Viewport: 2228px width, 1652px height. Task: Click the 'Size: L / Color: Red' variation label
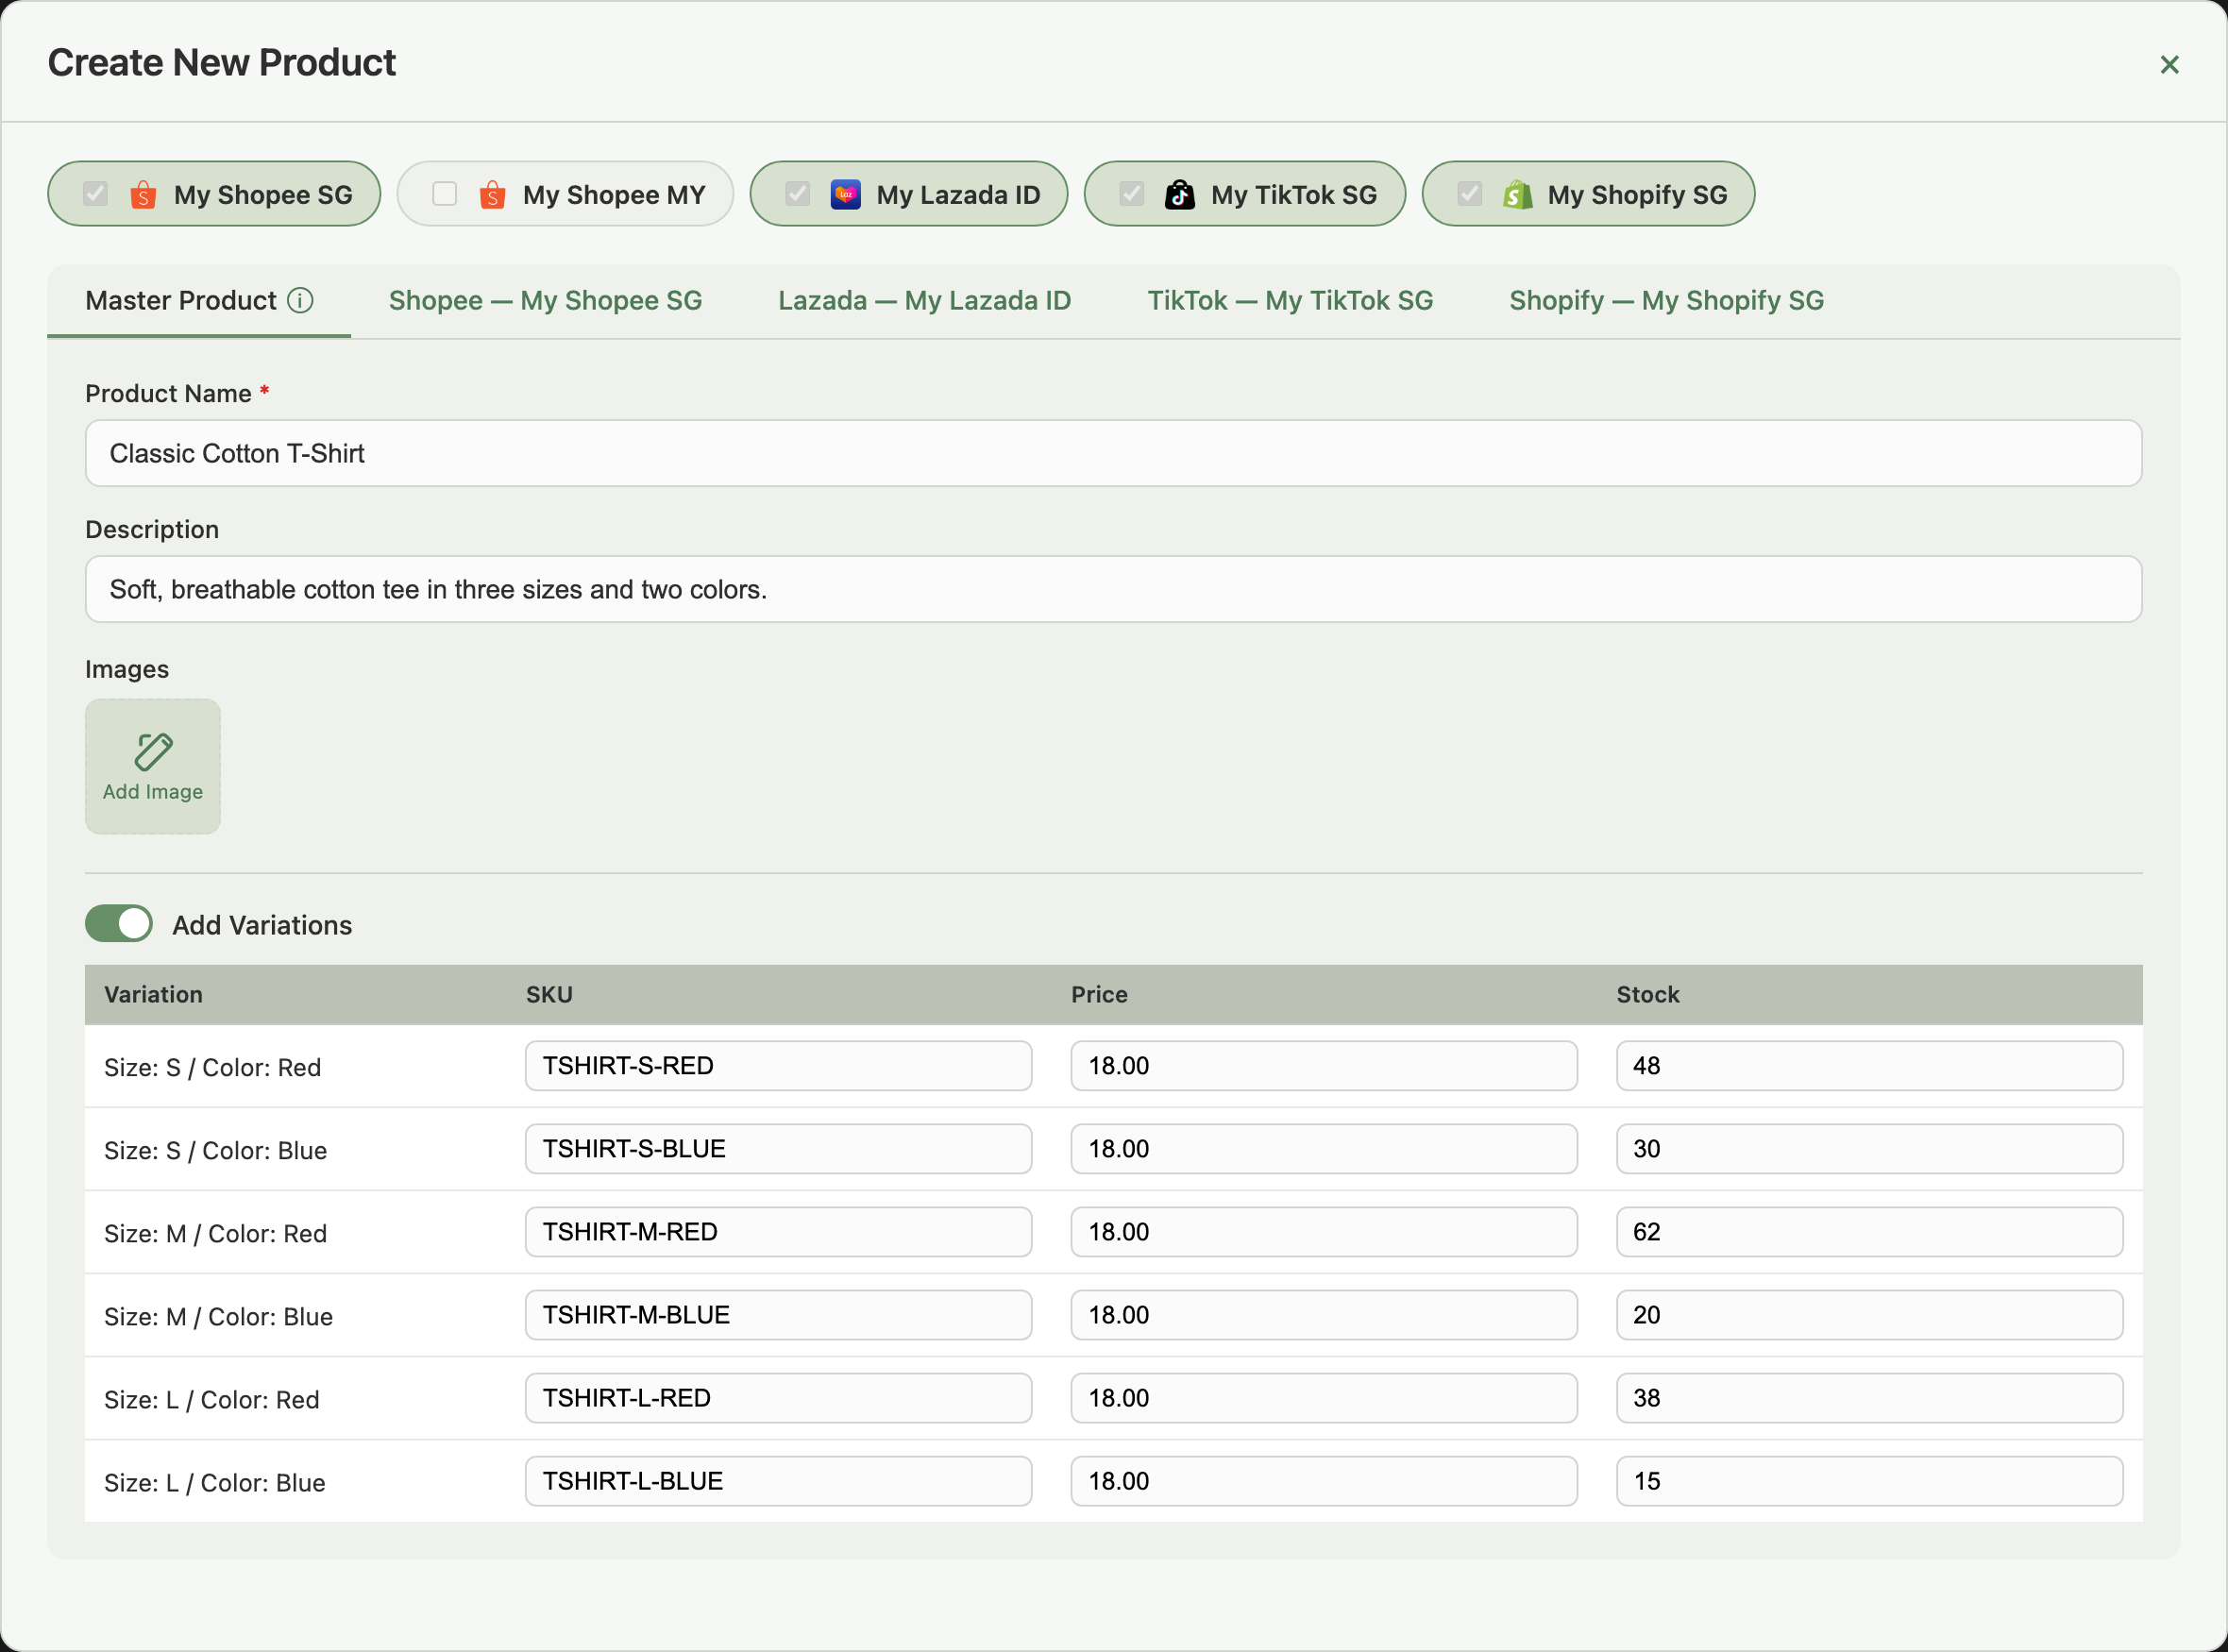[212, 1400]
